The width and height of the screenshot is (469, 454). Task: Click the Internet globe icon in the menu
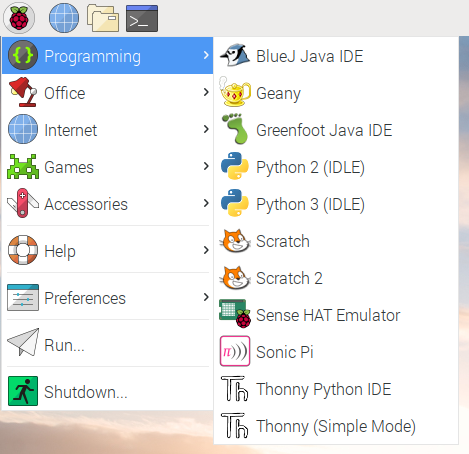[x=23, y=129]
